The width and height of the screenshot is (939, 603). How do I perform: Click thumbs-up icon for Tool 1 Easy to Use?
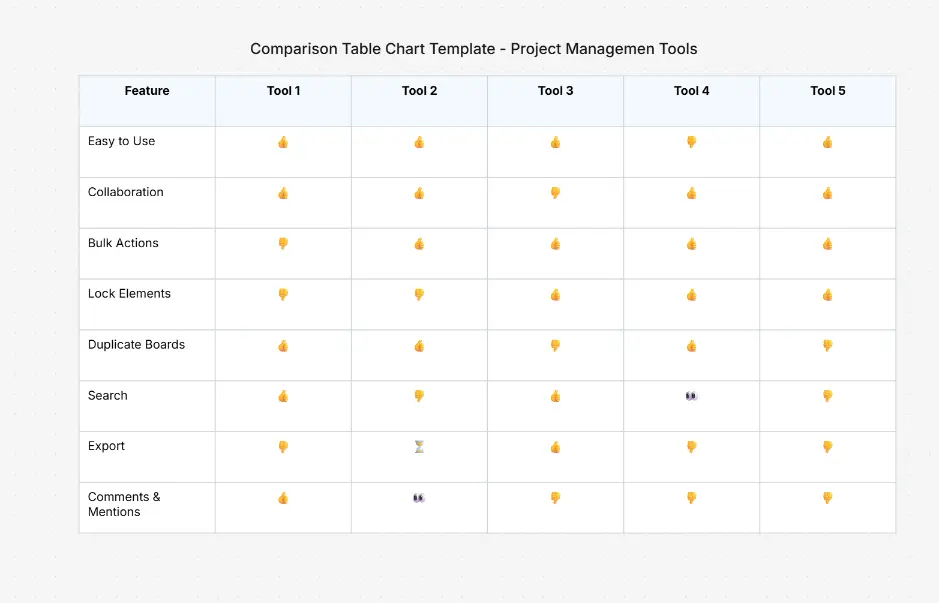[283, 143]
